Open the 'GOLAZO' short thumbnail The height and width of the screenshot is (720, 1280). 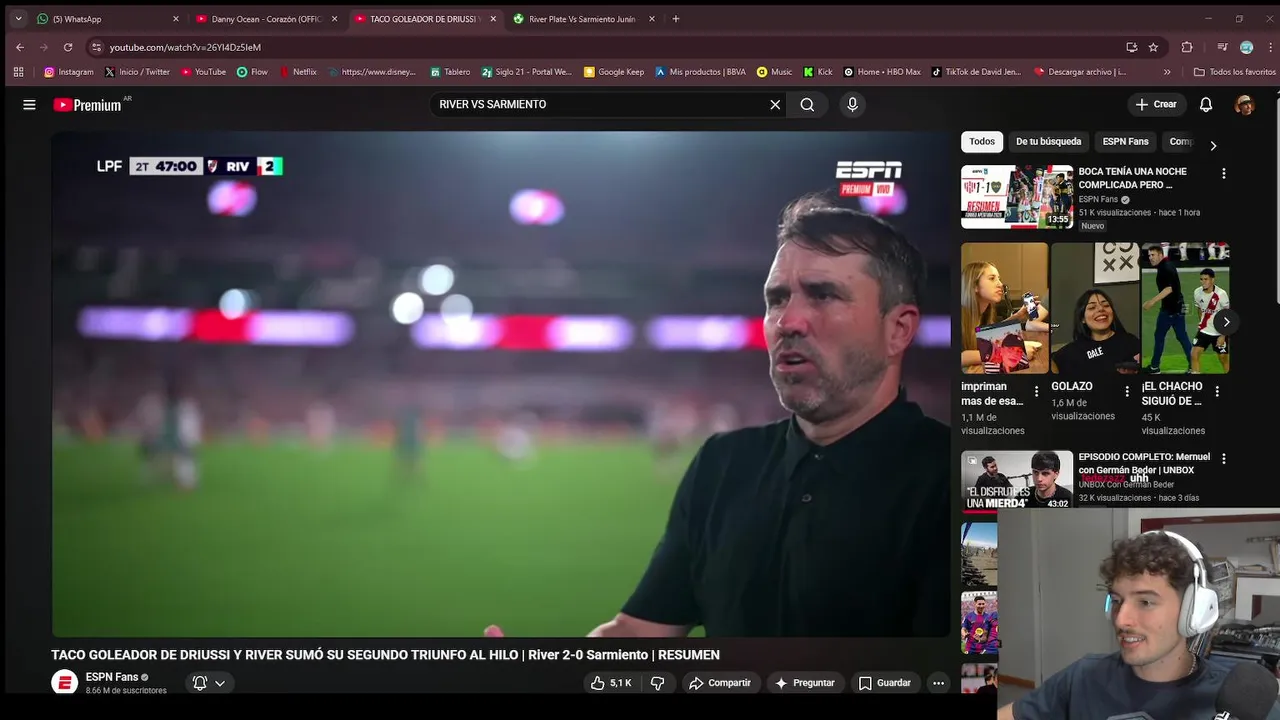click(x=1095, y=308)
